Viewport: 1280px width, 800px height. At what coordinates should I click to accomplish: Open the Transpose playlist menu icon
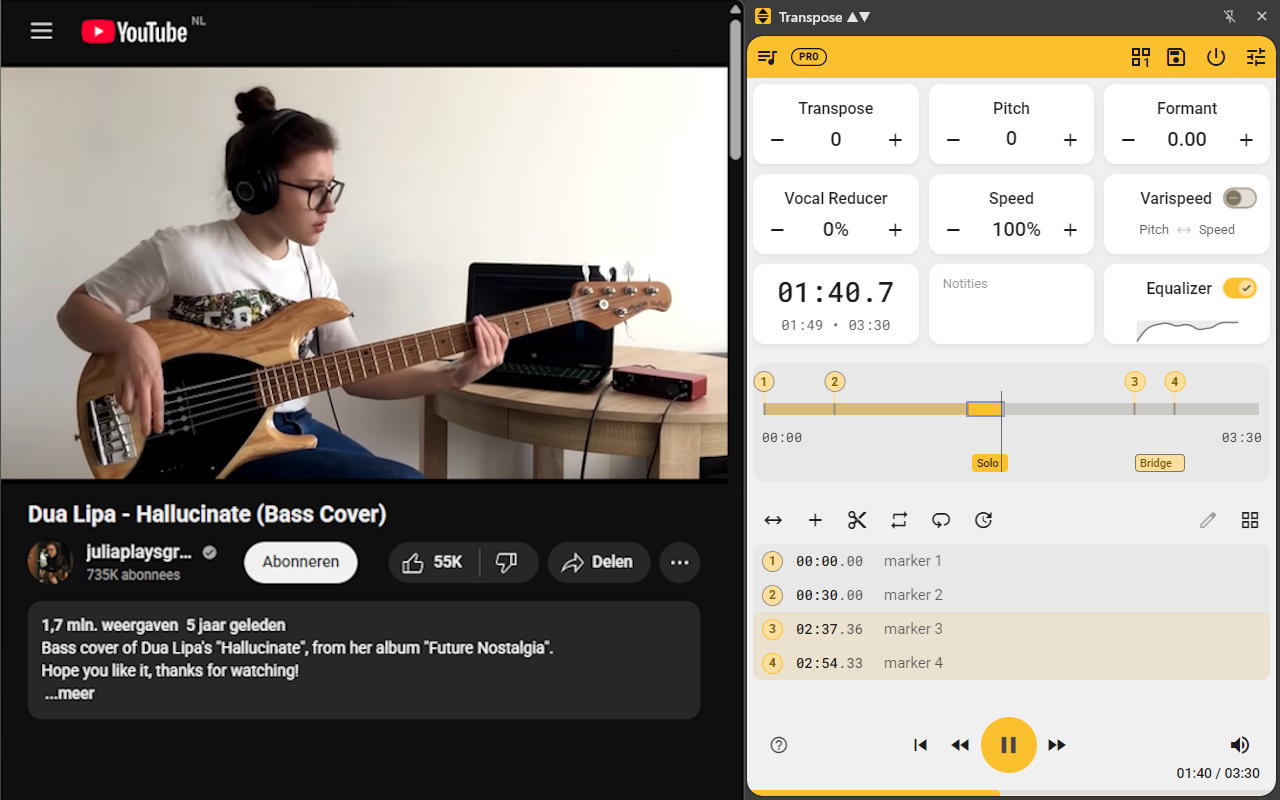(767, 57)
